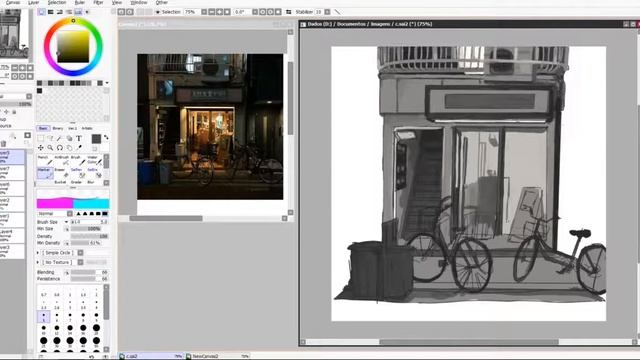The width and height of the screenshot is (640, 360).
Task: Open the Ruler menu
Action: click(80, 2)
